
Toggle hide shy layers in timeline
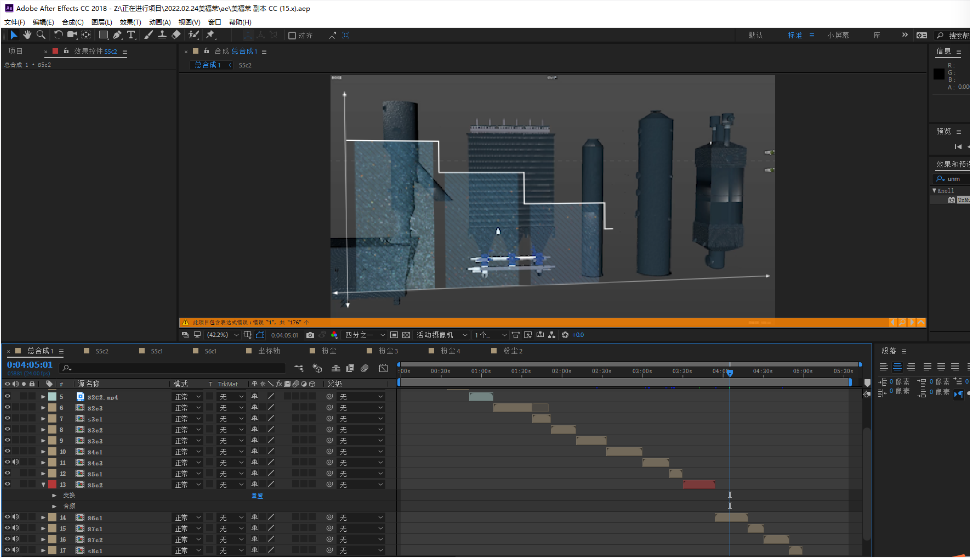click(x=336, y=368)
